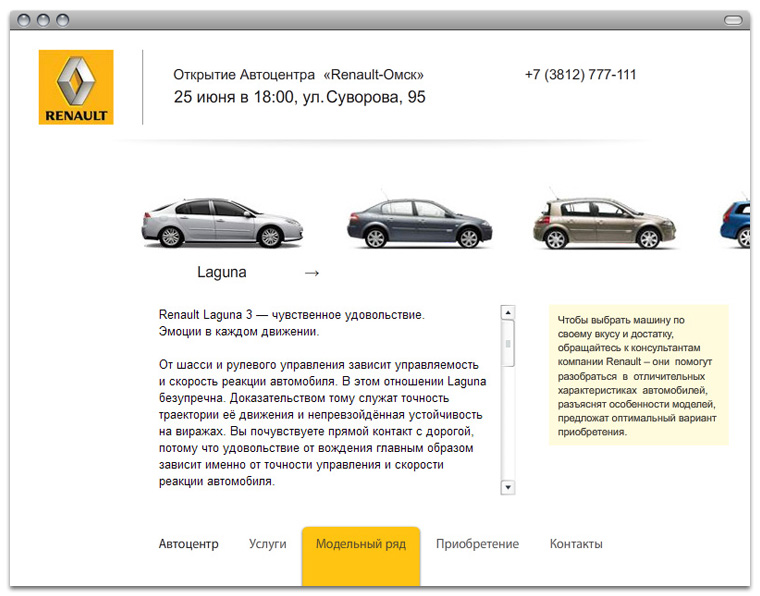Click the scrollbar up arrow
Image resolution: width=760 pixels, height=596 pixels.
[x=507, y=313]
